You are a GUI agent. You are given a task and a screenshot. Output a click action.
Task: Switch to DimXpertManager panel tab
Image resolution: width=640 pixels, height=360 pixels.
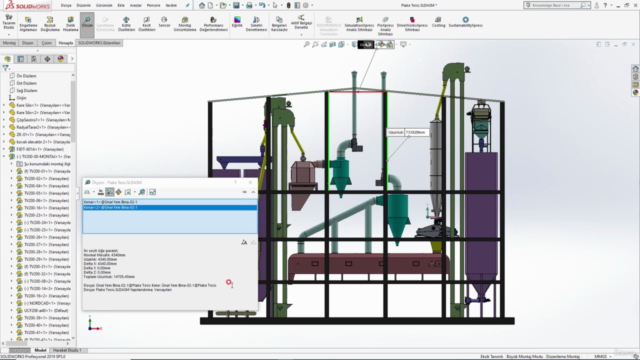(x=47, y=59)
